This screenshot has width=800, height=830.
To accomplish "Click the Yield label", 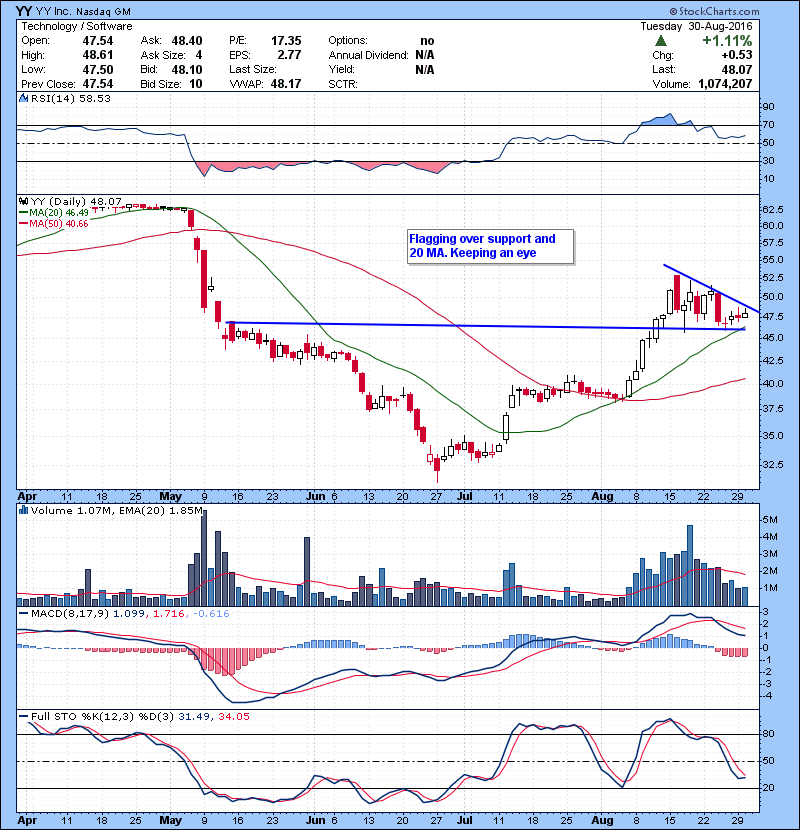I will point(341,69).
